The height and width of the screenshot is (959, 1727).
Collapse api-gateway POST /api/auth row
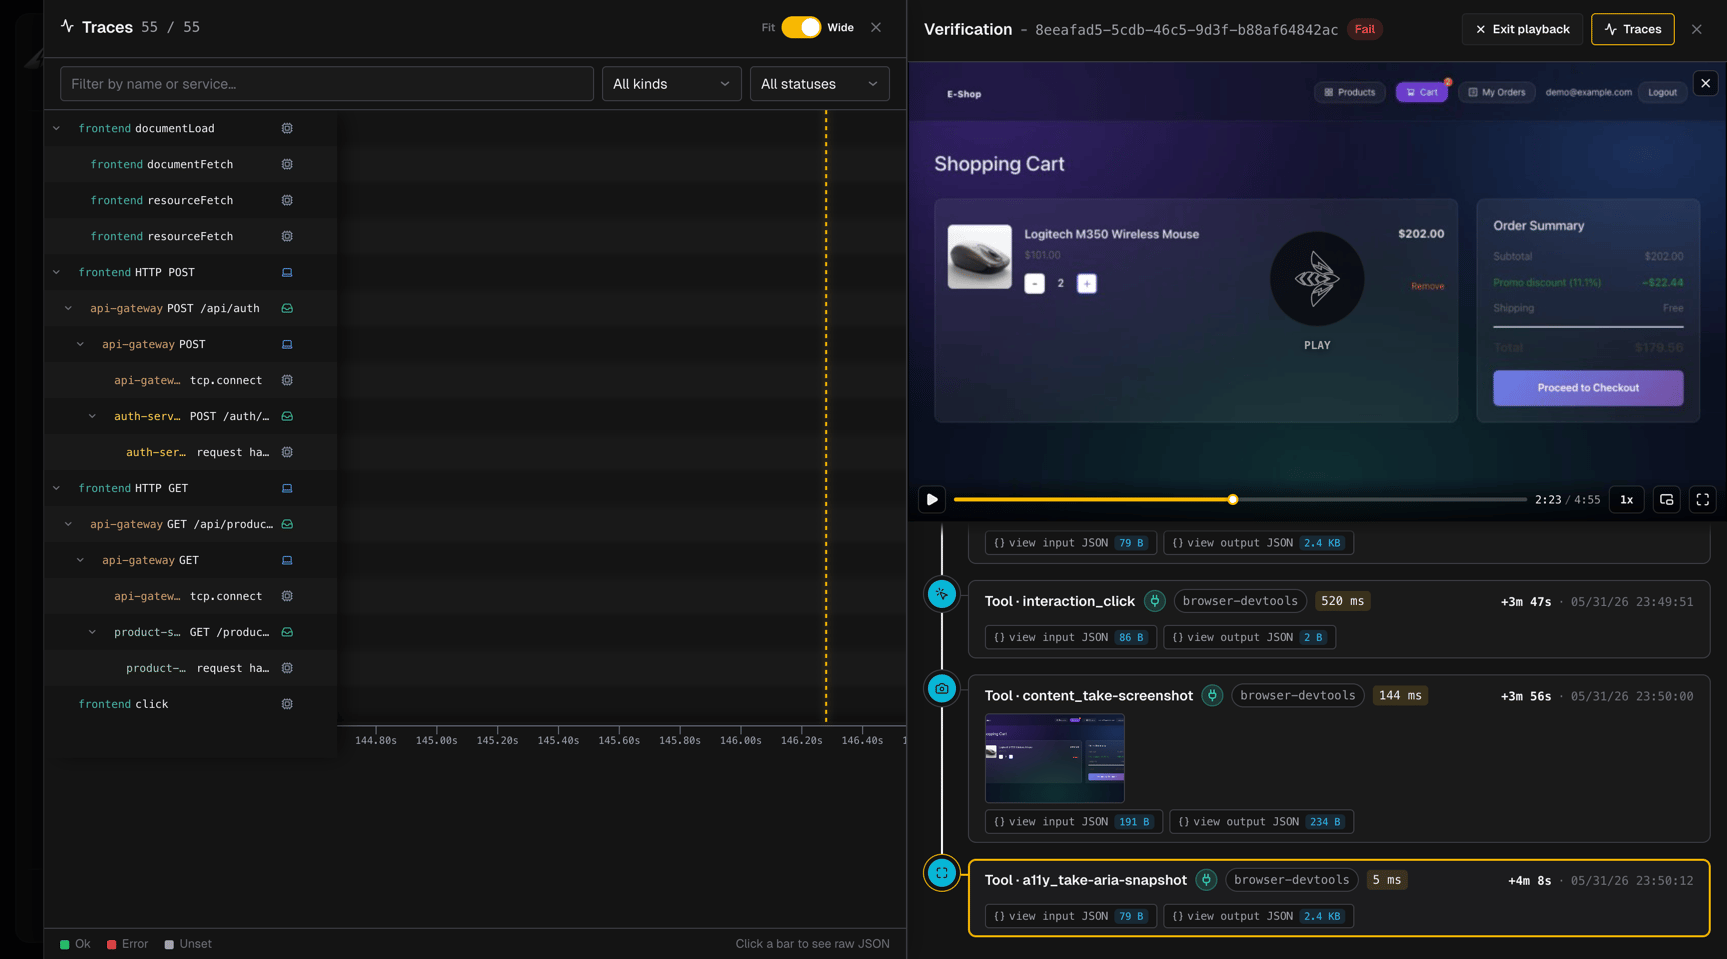69,308
